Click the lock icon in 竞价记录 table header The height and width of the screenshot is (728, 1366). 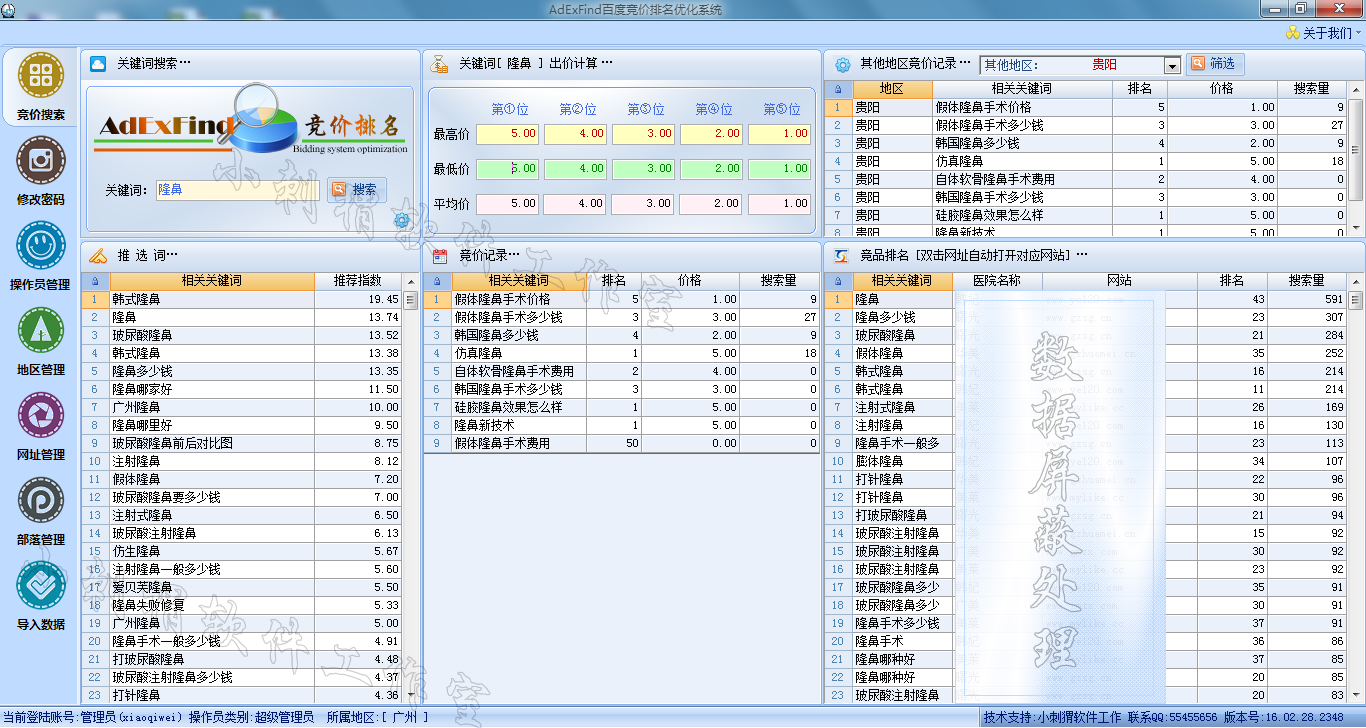437,281
